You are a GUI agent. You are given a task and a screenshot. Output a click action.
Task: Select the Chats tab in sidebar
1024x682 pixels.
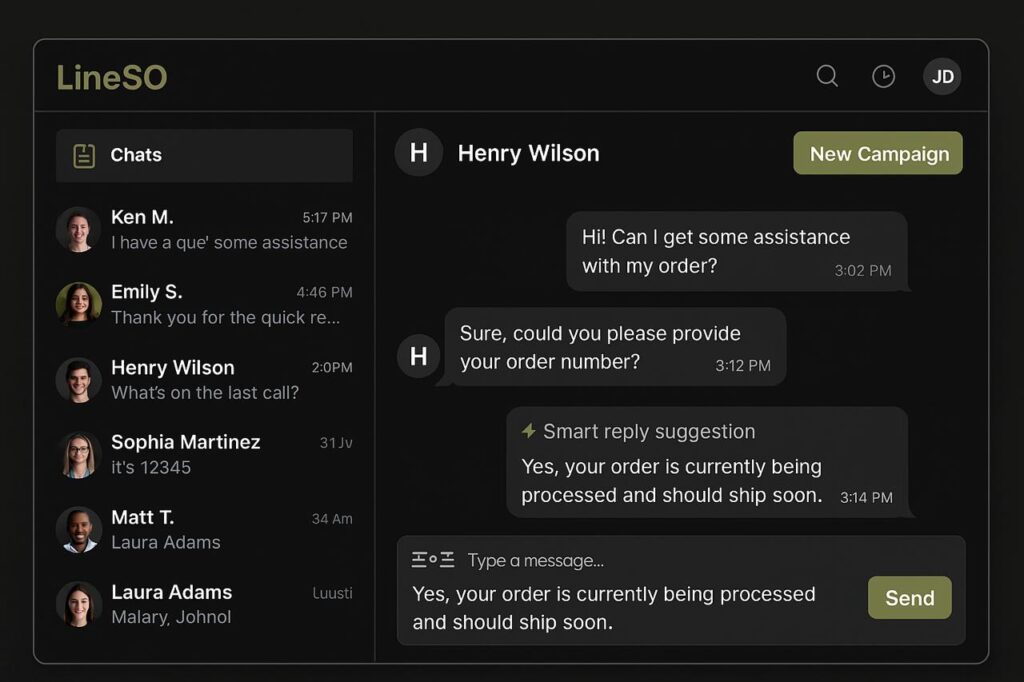click(204, 155)
